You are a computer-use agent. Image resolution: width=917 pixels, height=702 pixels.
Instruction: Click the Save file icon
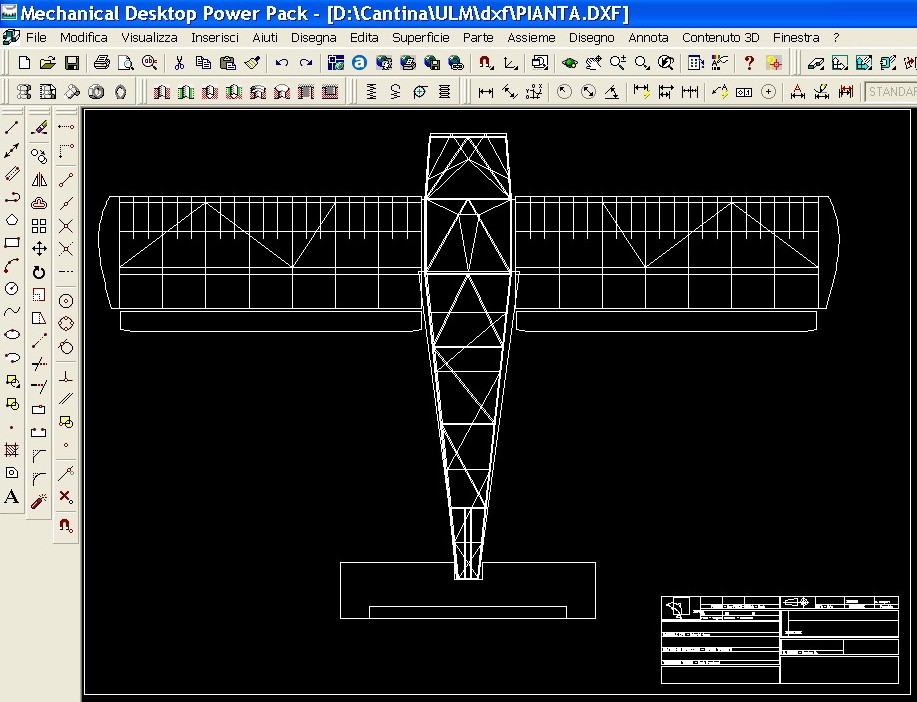72,63
